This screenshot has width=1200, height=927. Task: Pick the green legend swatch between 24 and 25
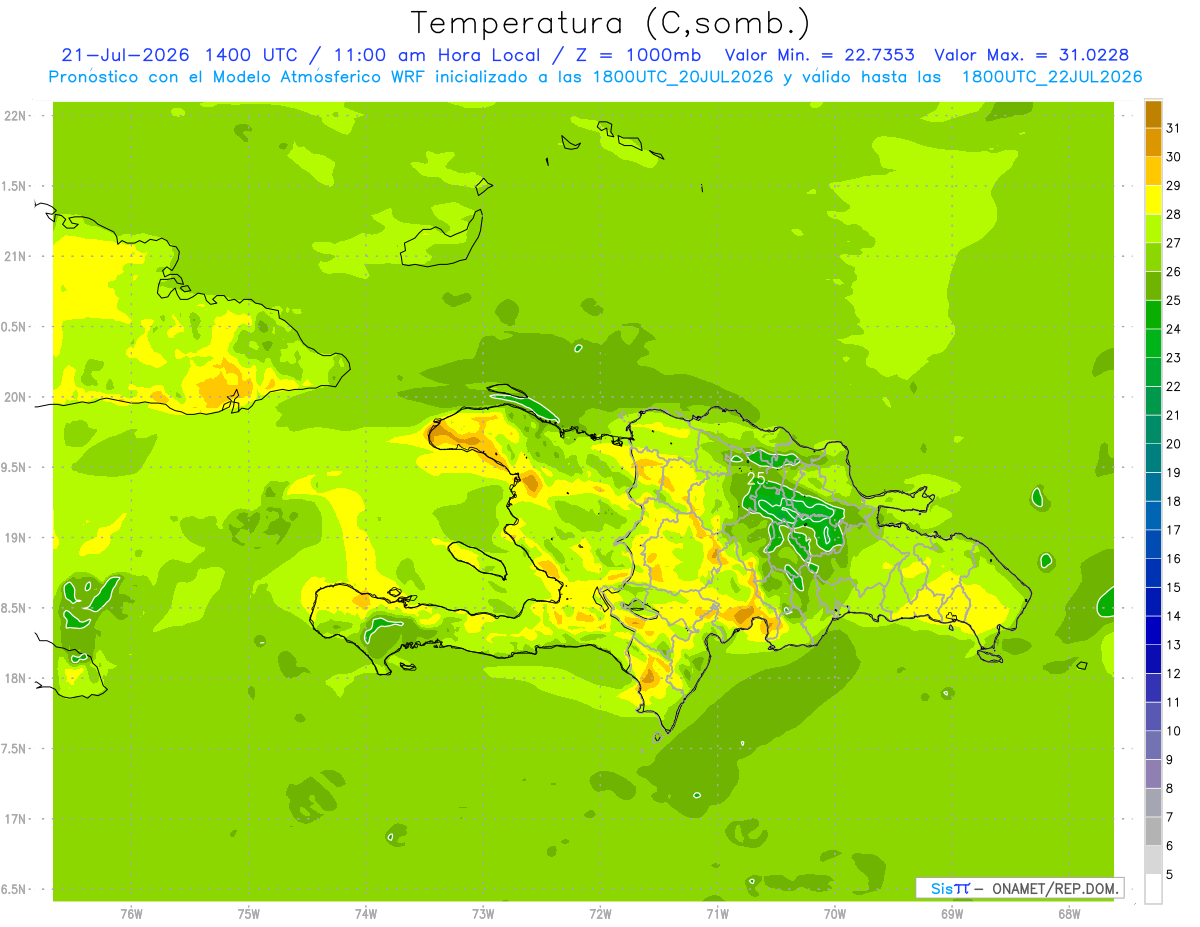[x=1153, y=315]
